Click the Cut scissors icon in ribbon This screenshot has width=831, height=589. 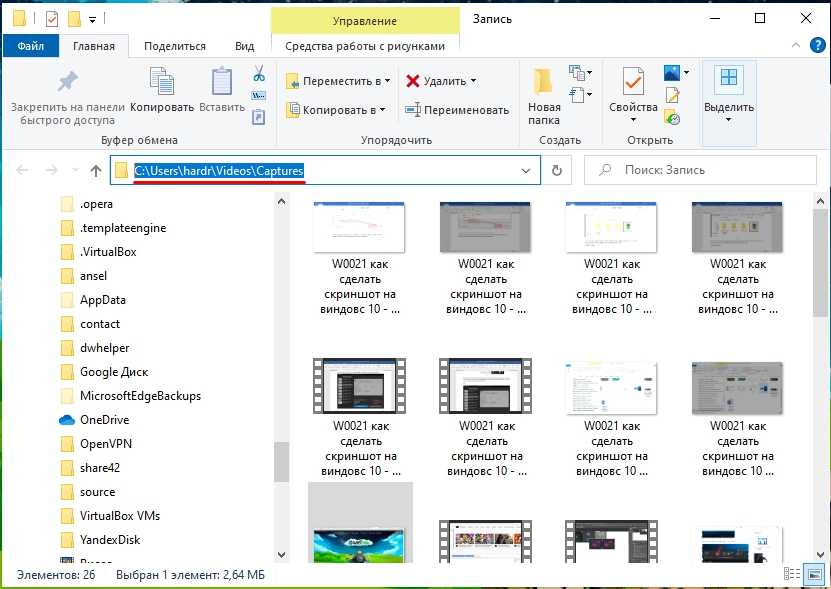258,74
